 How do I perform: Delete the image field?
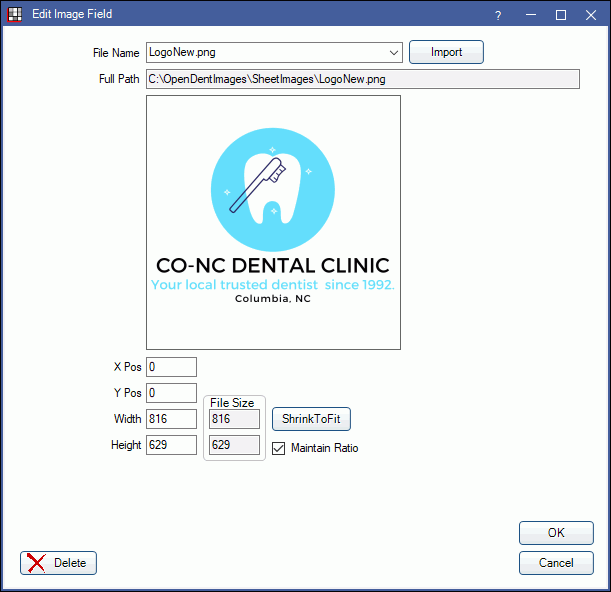58,563
